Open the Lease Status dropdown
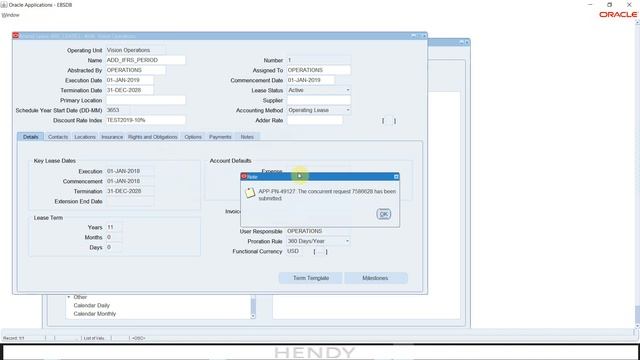The image size is (640, 360). point(348,90)
